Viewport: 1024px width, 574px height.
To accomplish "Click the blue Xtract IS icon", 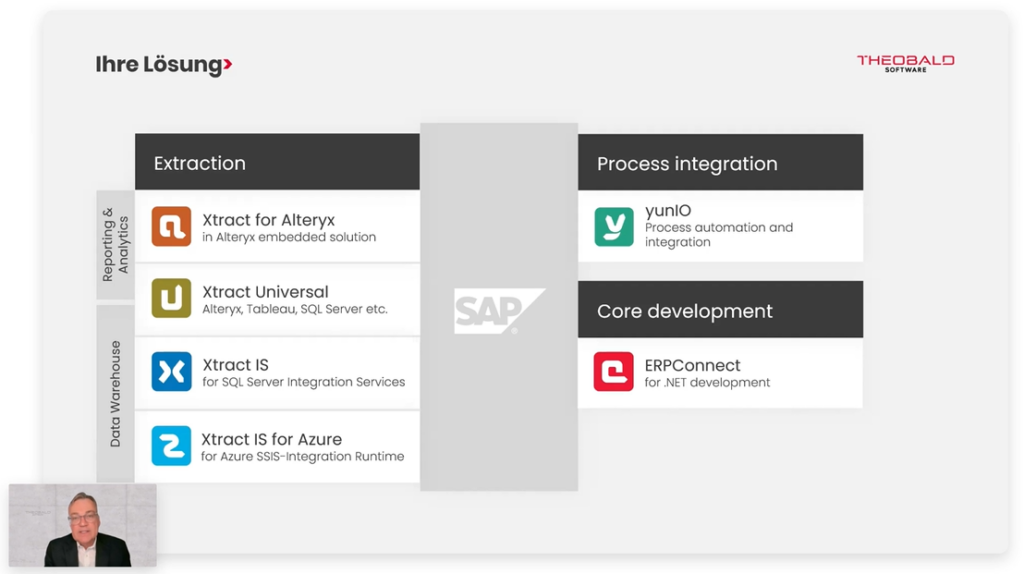I will (x=171, y=372).
